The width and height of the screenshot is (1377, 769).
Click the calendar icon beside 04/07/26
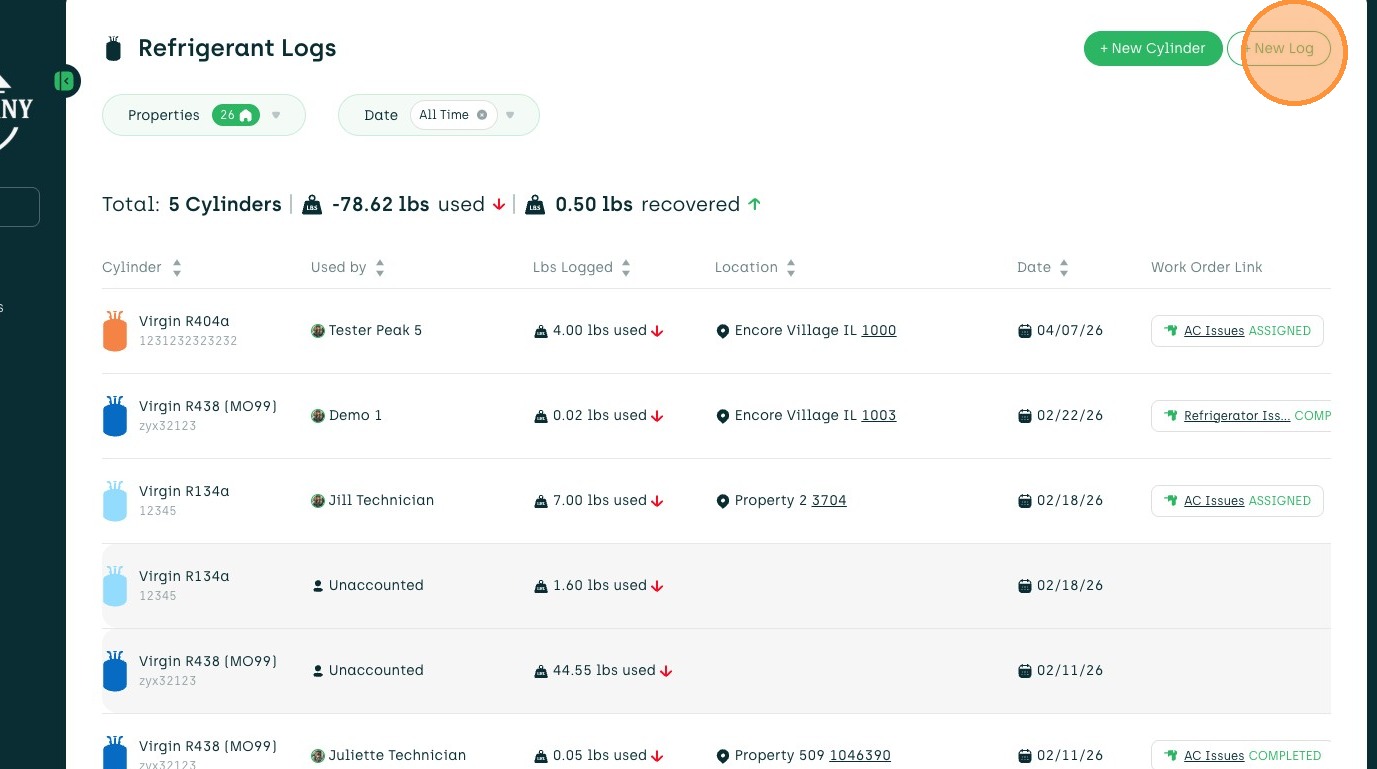point(1025,331)
